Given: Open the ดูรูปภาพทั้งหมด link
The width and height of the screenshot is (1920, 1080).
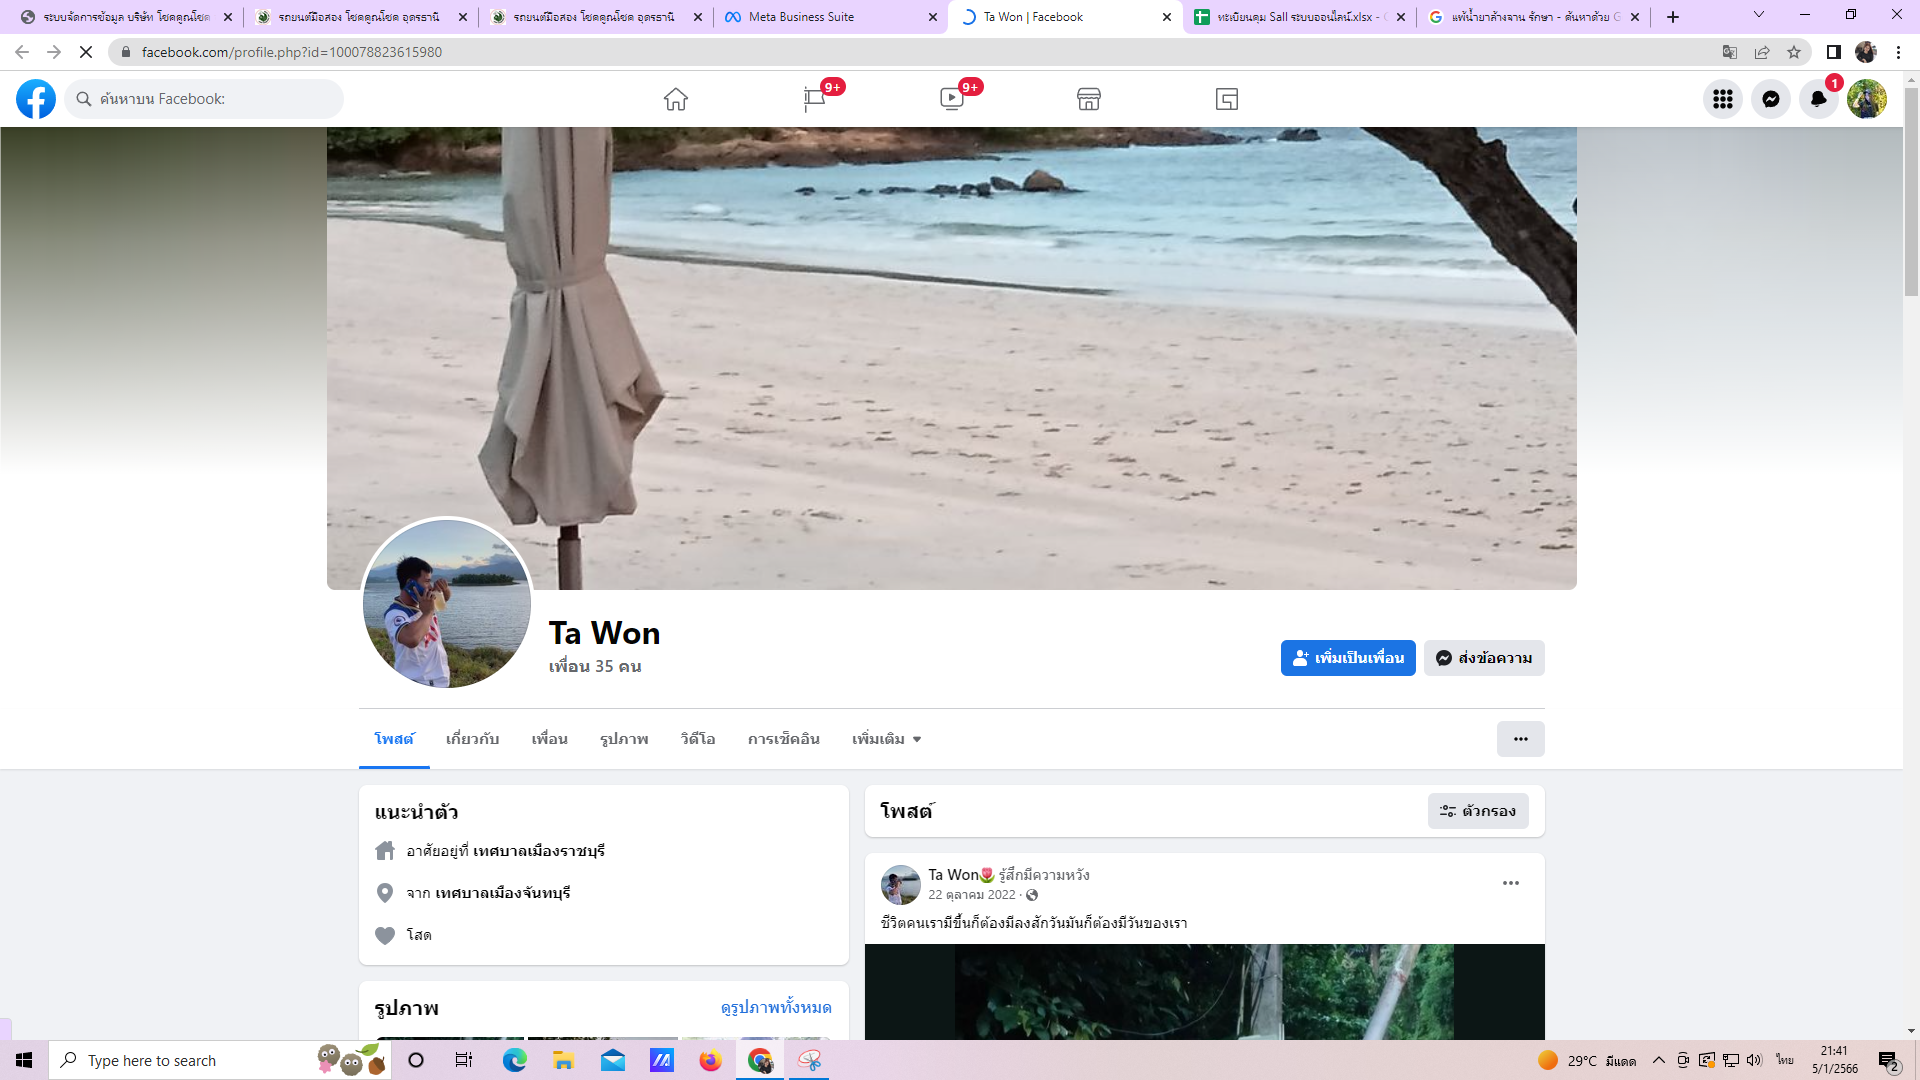Looking at the screenshot, I should pos(775,1007).
